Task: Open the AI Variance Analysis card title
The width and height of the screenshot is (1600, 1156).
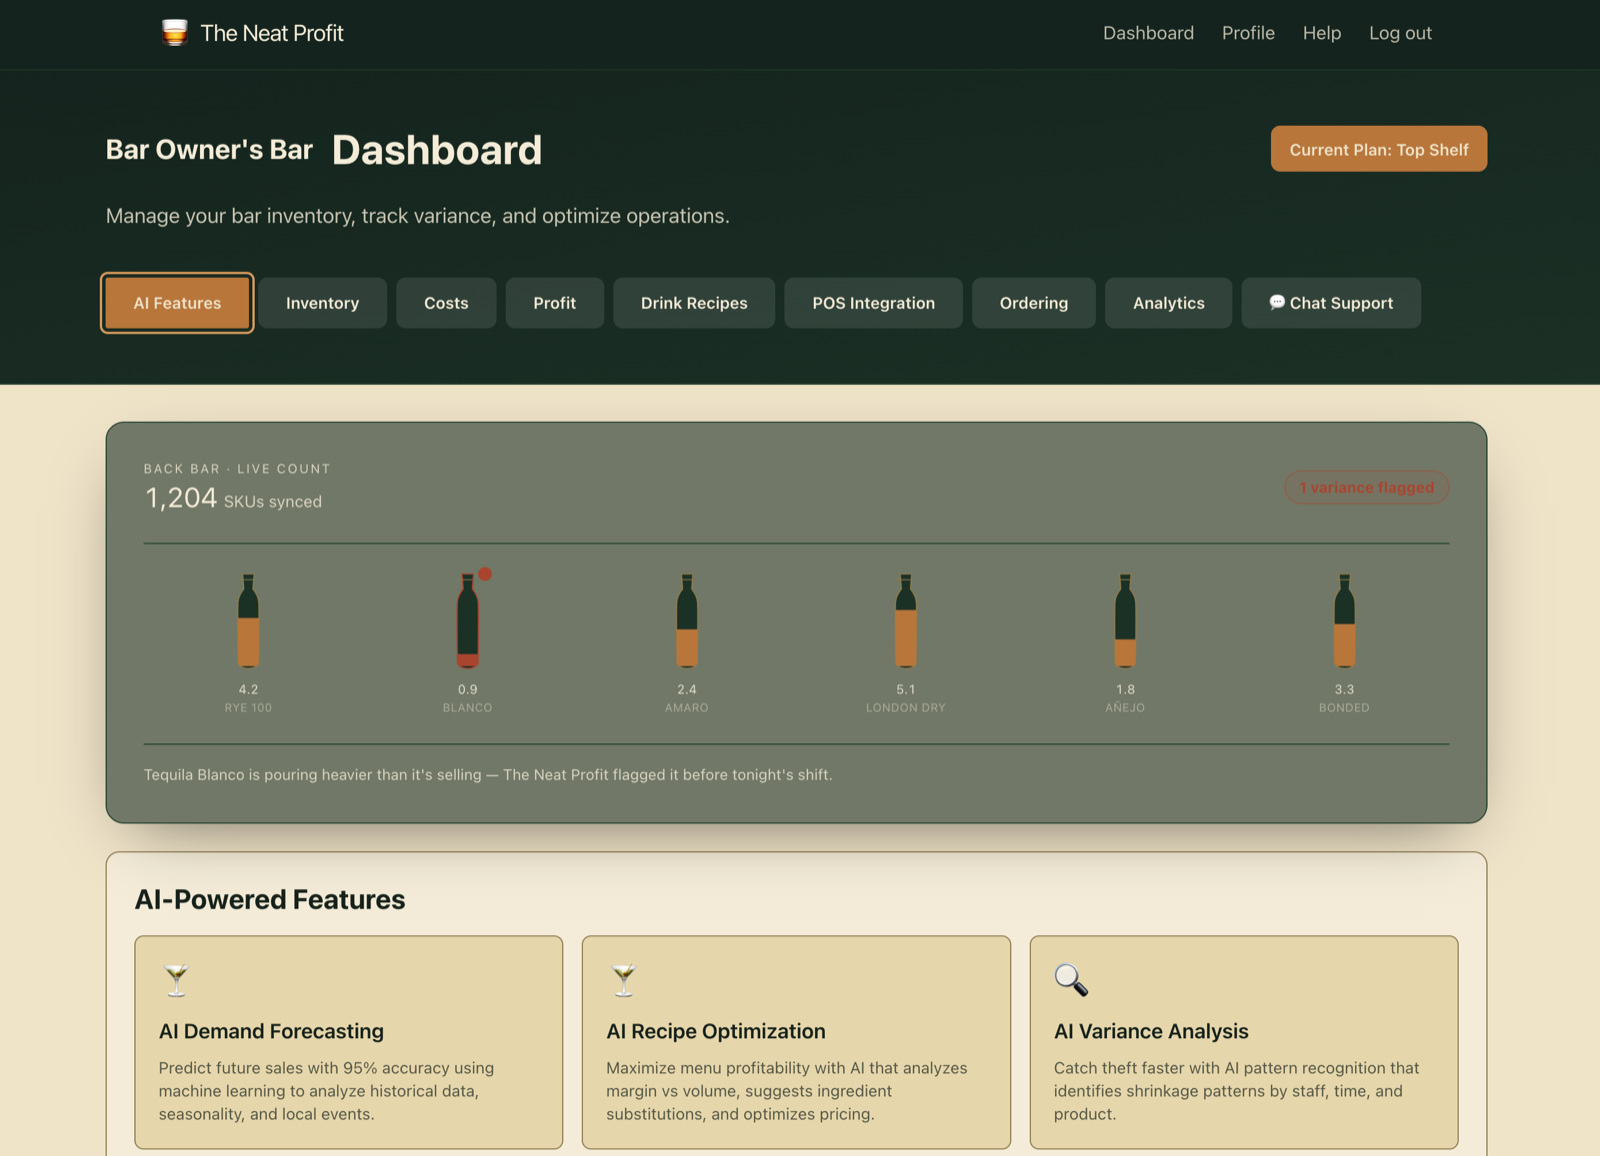Action: 1151,1031
